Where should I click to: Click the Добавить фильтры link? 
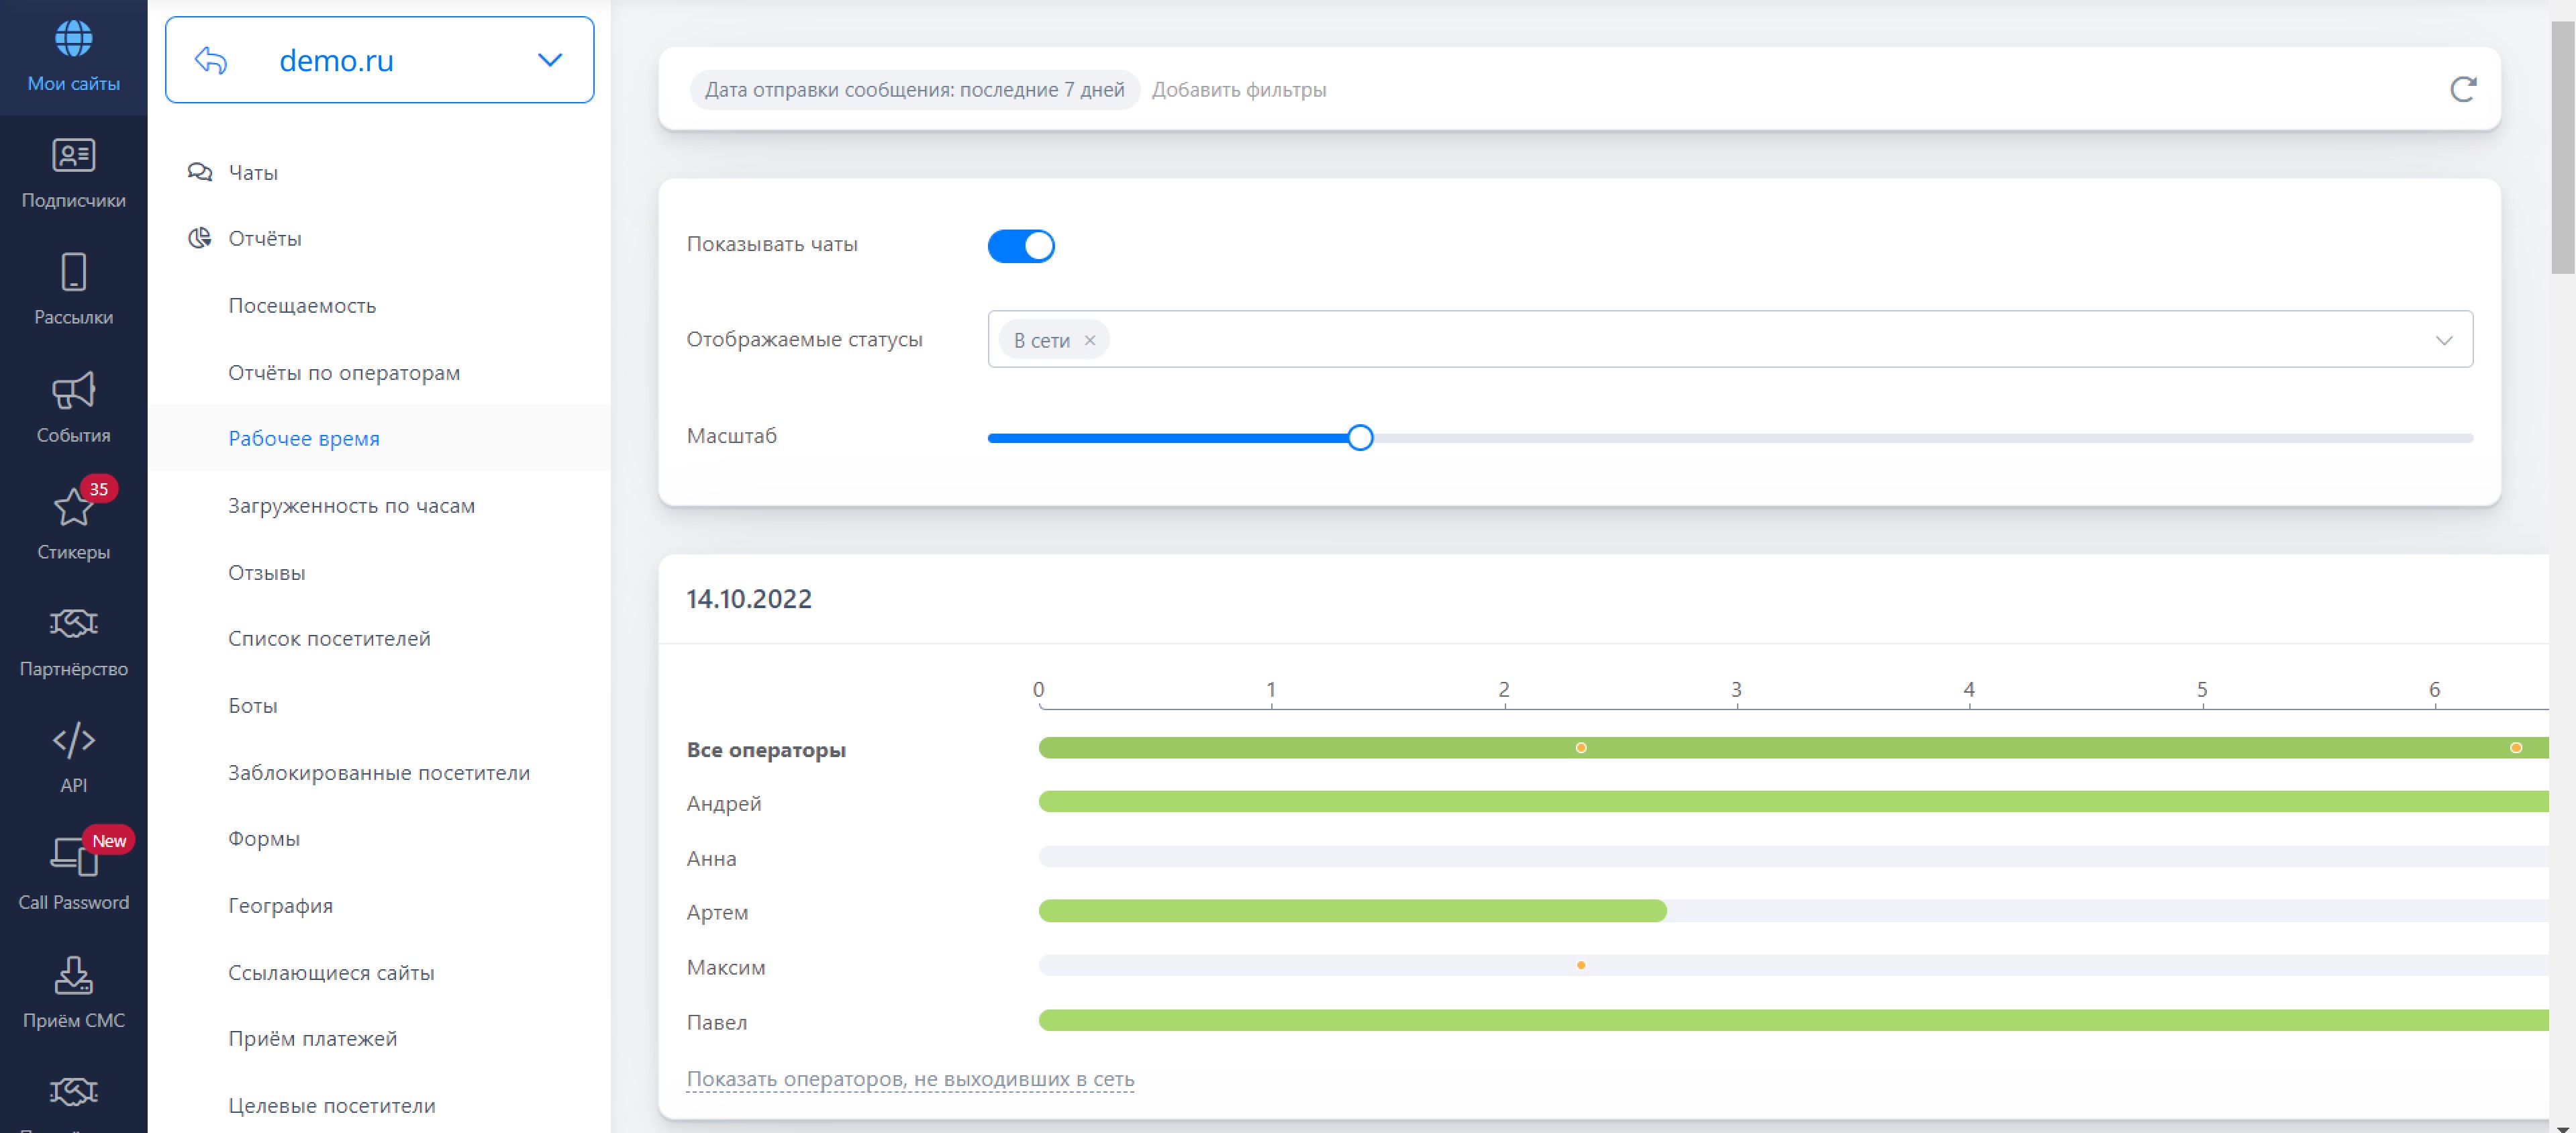pyautogui.click(x=1238, y=89)
